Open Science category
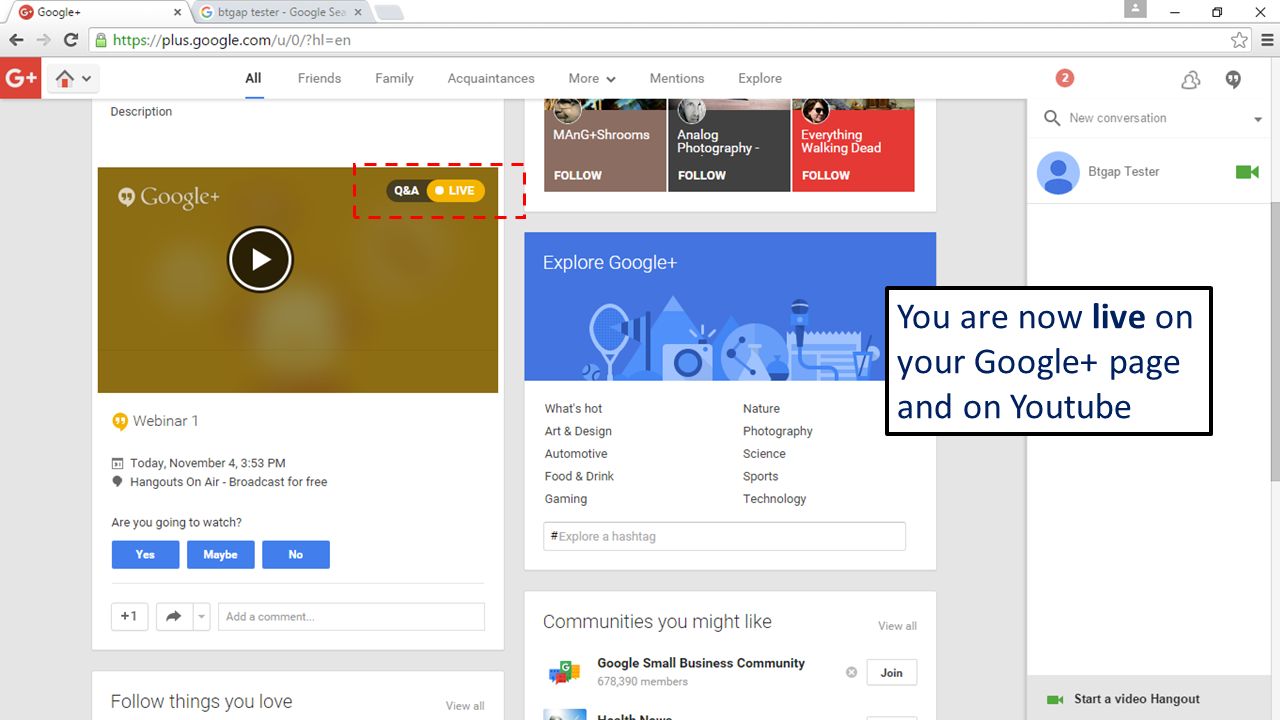This screenshot has height=720, width=1280. coord(764,454)
